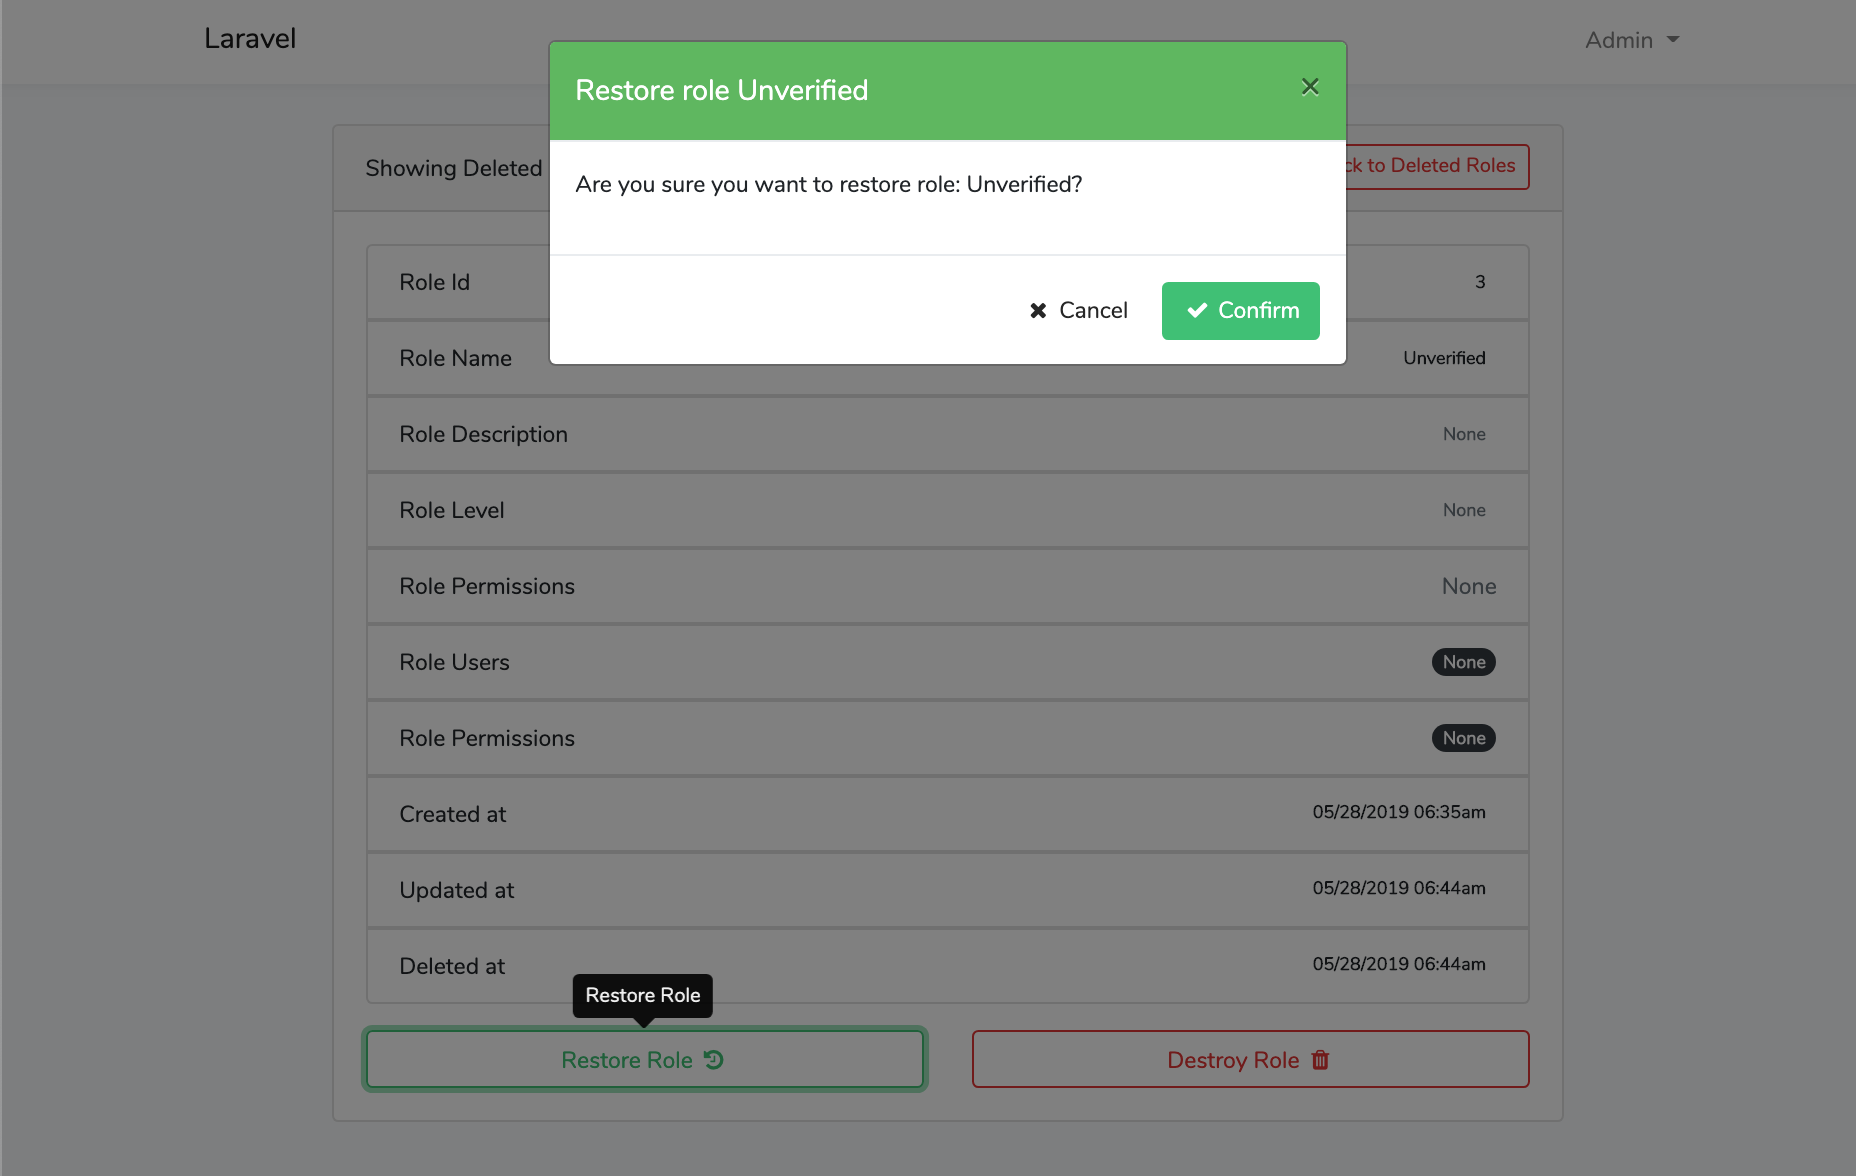1856x1176 pixels.
Task: Click the trash icon on Destroy Role
Action: (1320, 1059)
